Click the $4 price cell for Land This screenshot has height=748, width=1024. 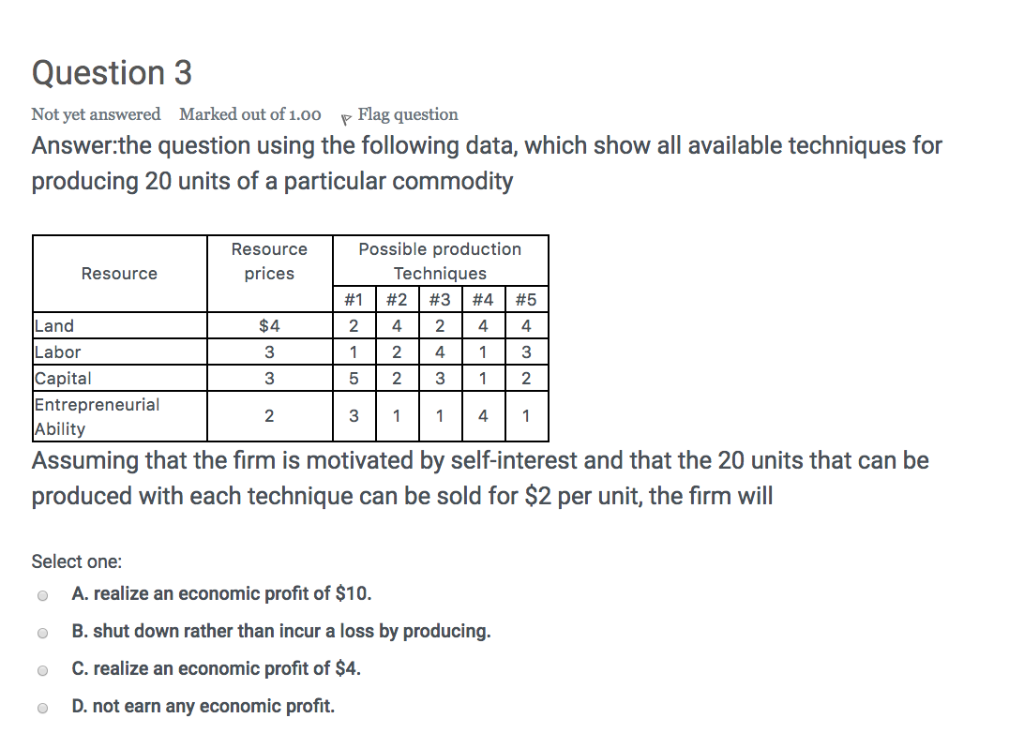(268, 325)
